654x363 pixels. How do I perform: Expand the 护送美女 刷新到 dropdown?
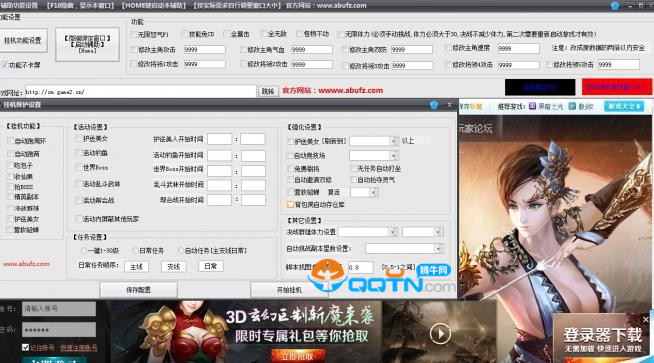(393, 141)
